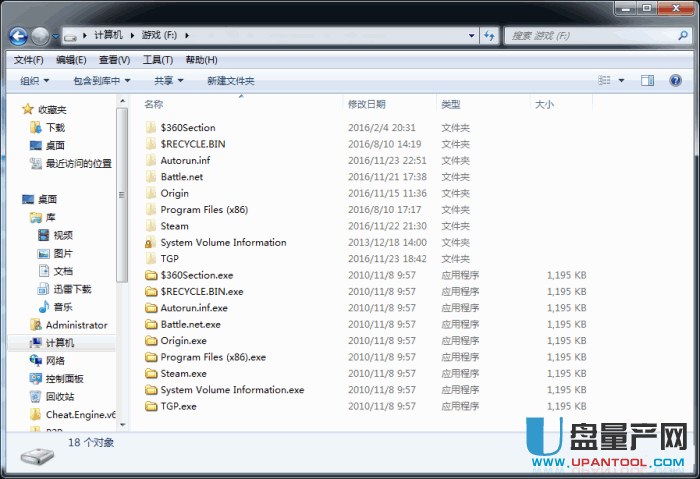Screen dimensions: 700x479
Task: Select 计算机 in the address bar
Action: pos(108,35)
